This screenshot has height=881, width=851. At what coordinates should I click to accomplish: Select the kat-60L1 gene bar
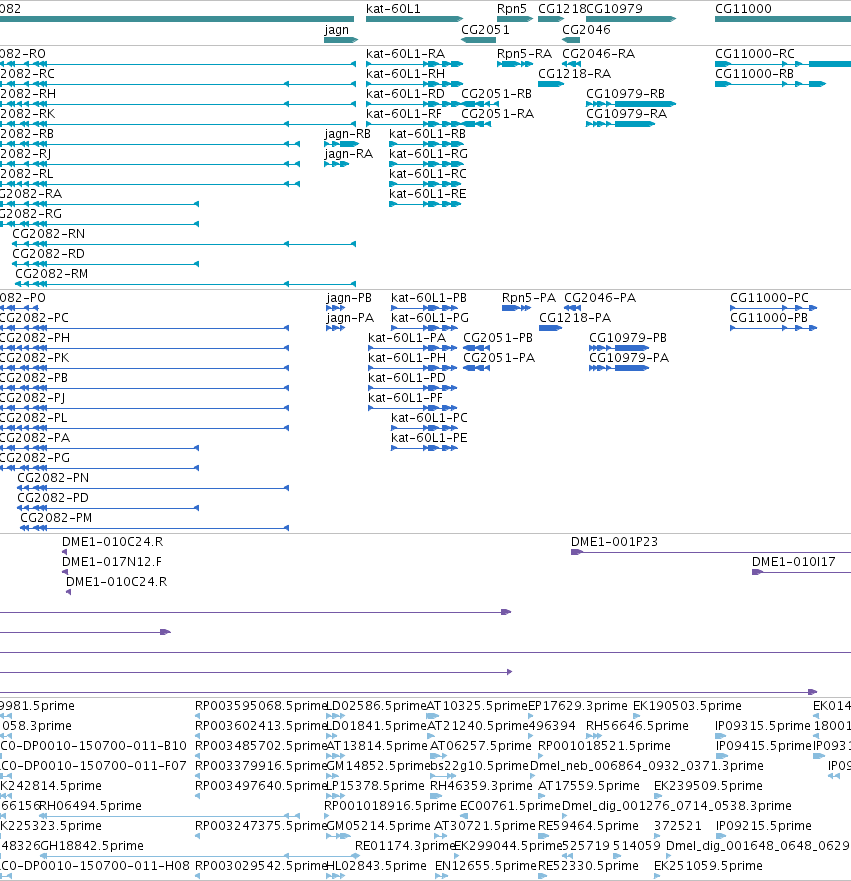point(414,19)
